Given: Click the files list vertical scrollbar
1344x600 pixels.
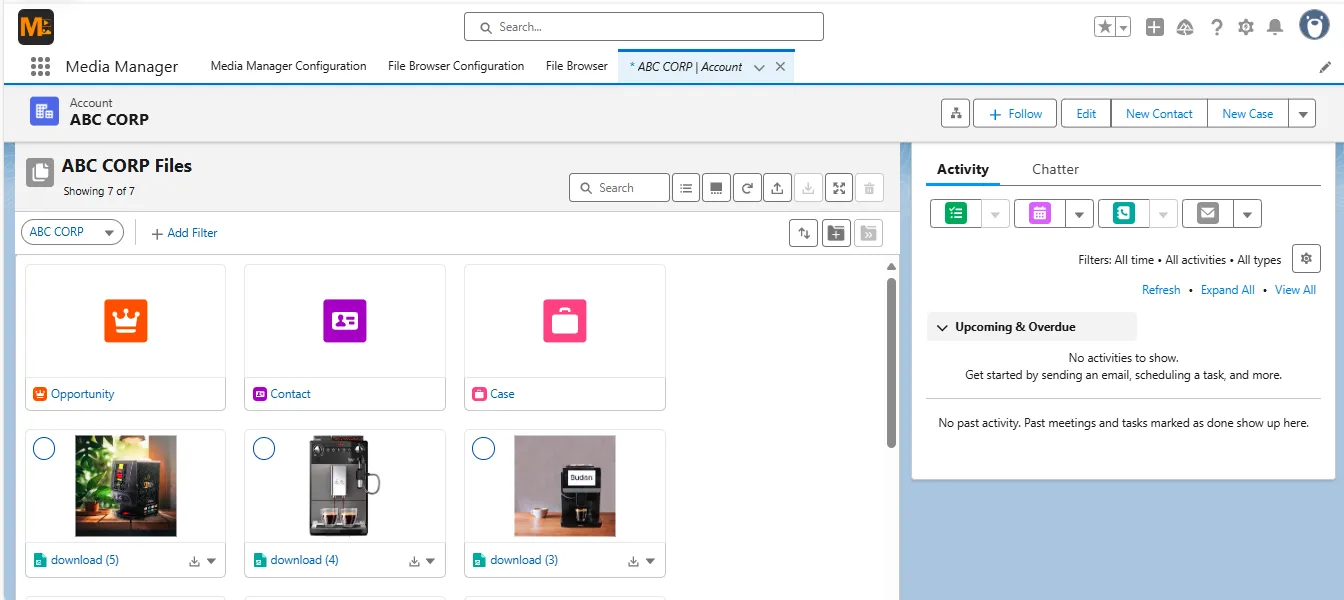Looking at the screenshot, I should (x=891, y=362).
